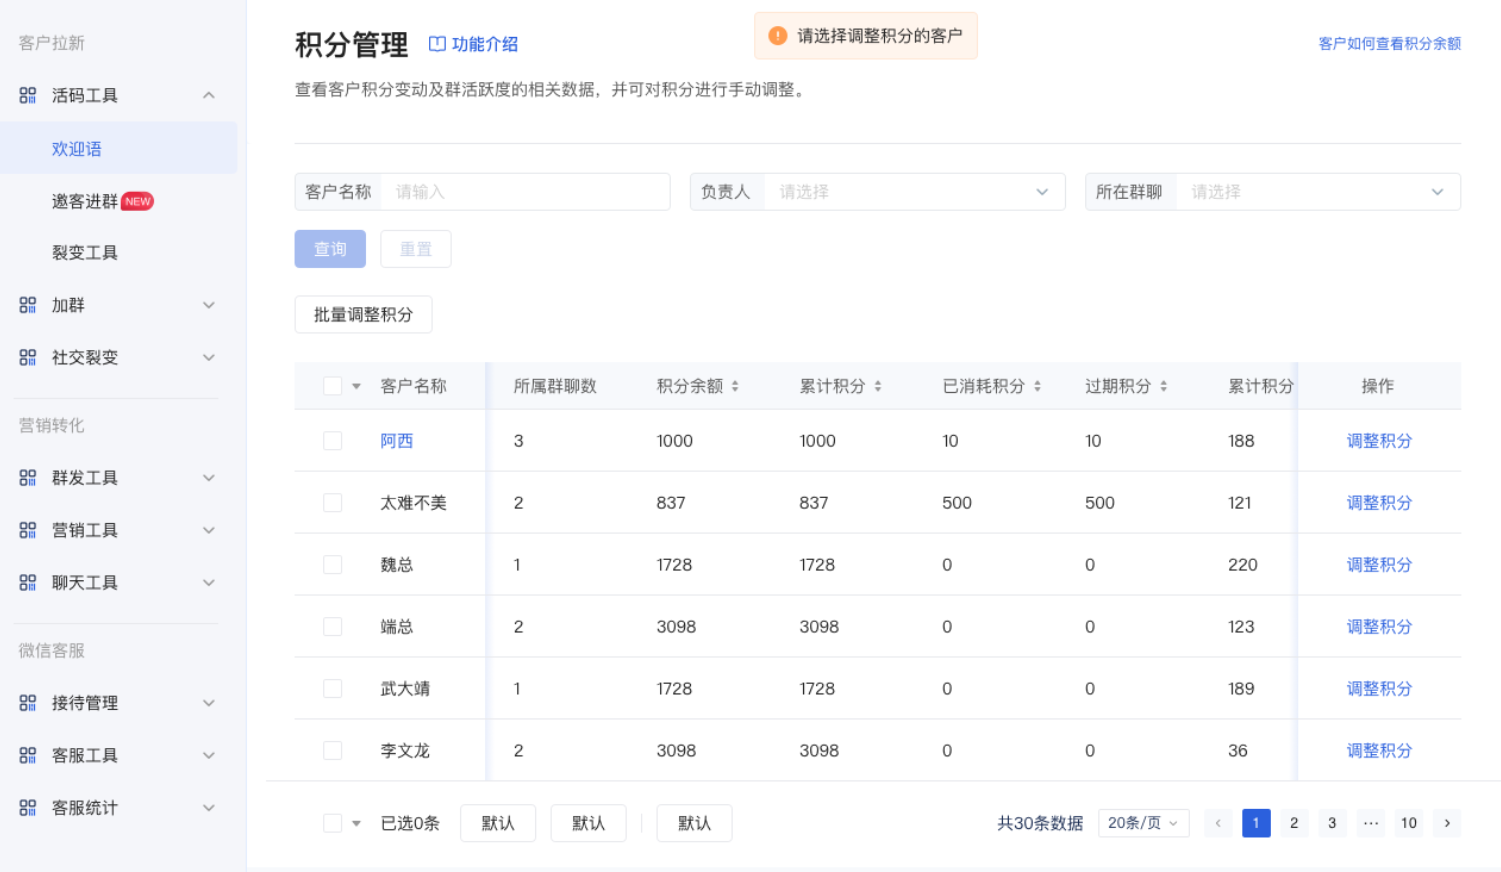Image resolution: width=1501 pixels, height=872 pixels.
Task: Expand the 营销工具 menu chevron
Action: tap(209, 530)
